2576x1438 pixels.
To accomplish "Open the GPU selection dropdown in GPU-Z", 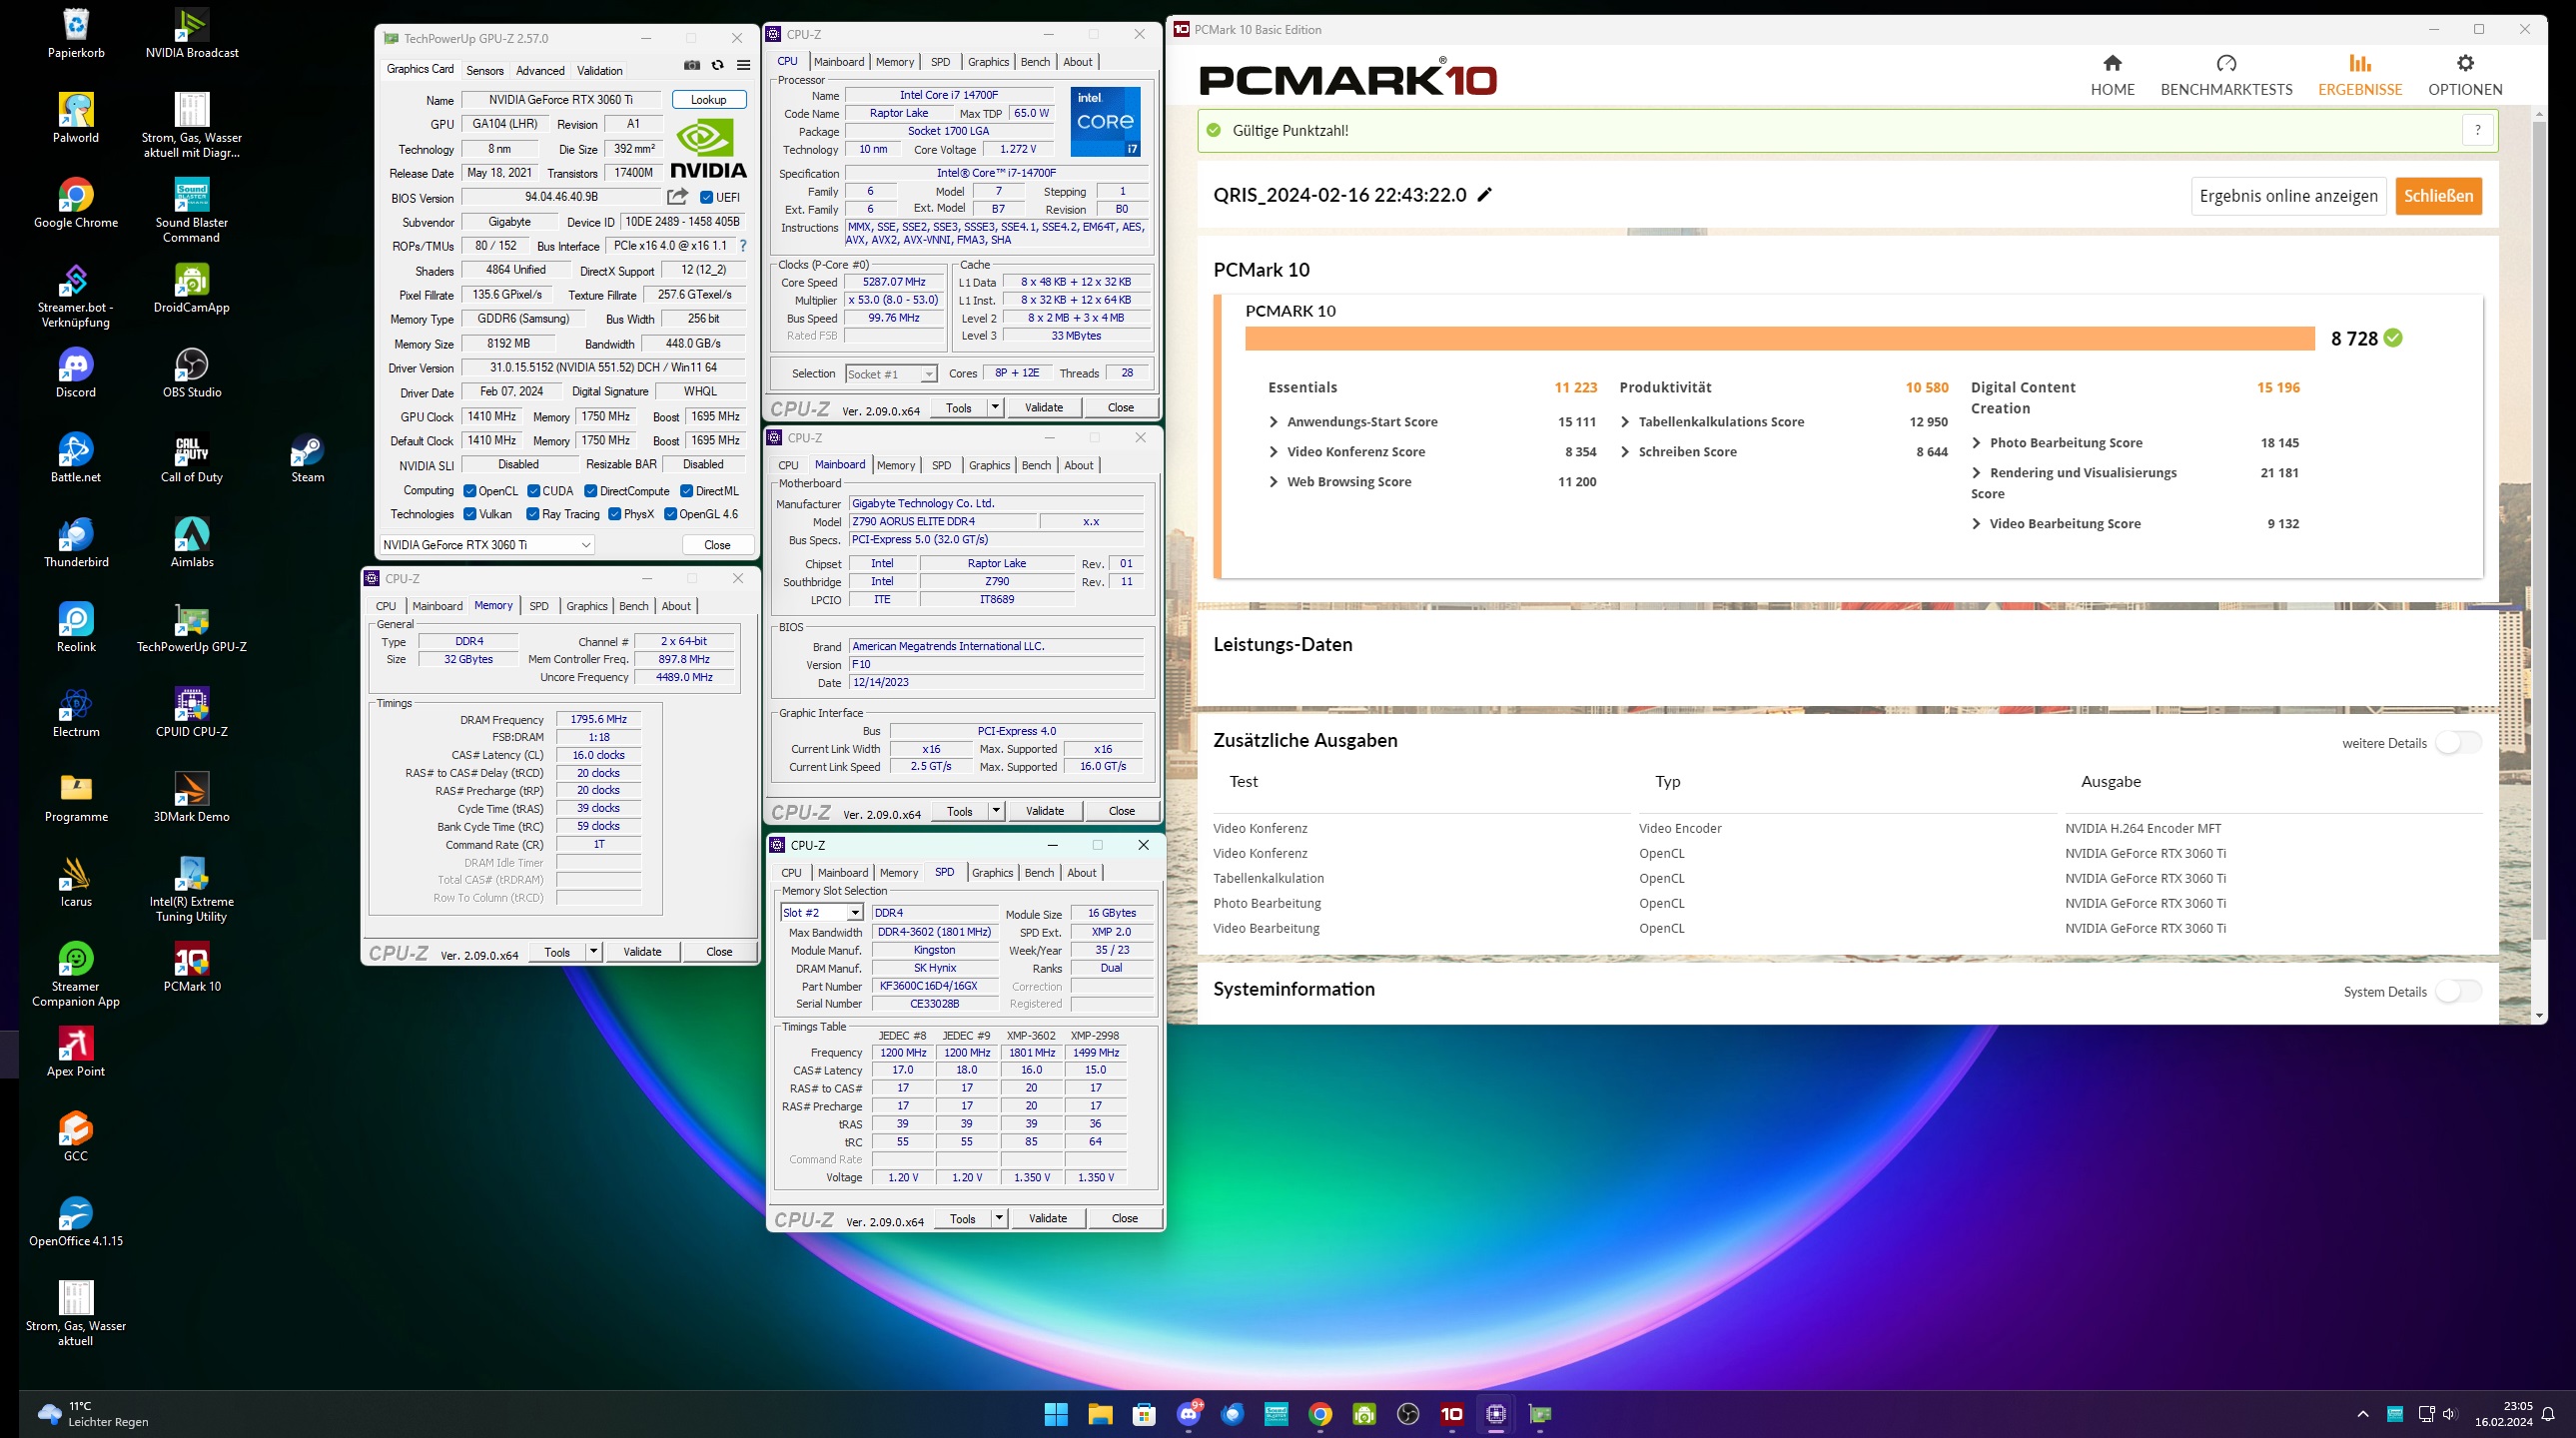I will point(487,545).
